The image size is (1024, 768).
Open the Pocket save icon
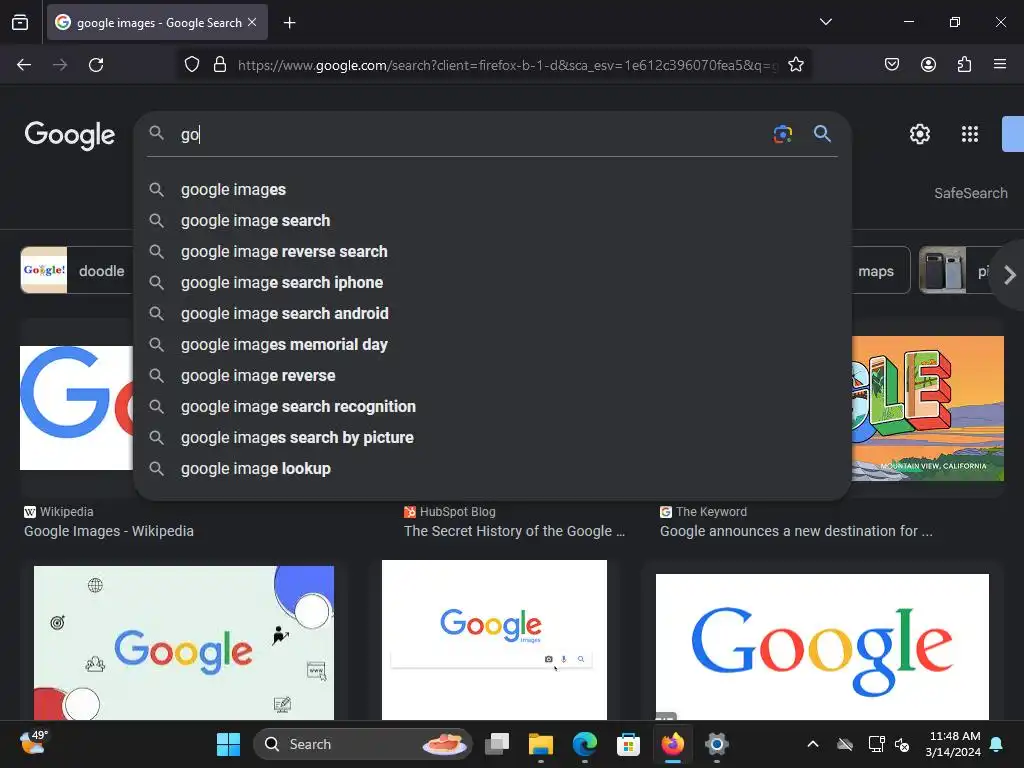892,65
